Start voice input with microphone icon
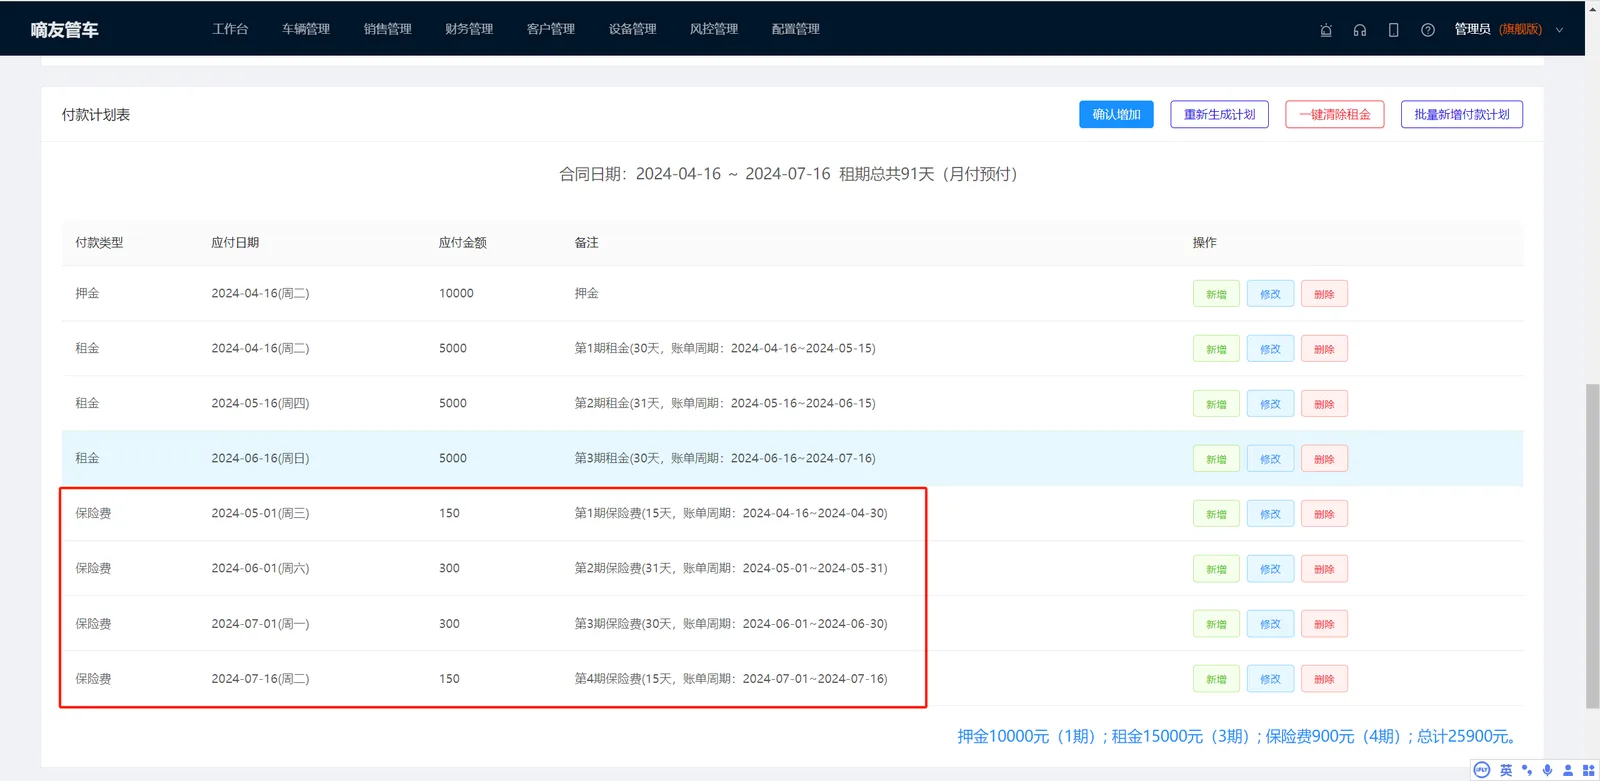The width and height of the screenshot is (1600, 781). click(x=1547, y=770)
